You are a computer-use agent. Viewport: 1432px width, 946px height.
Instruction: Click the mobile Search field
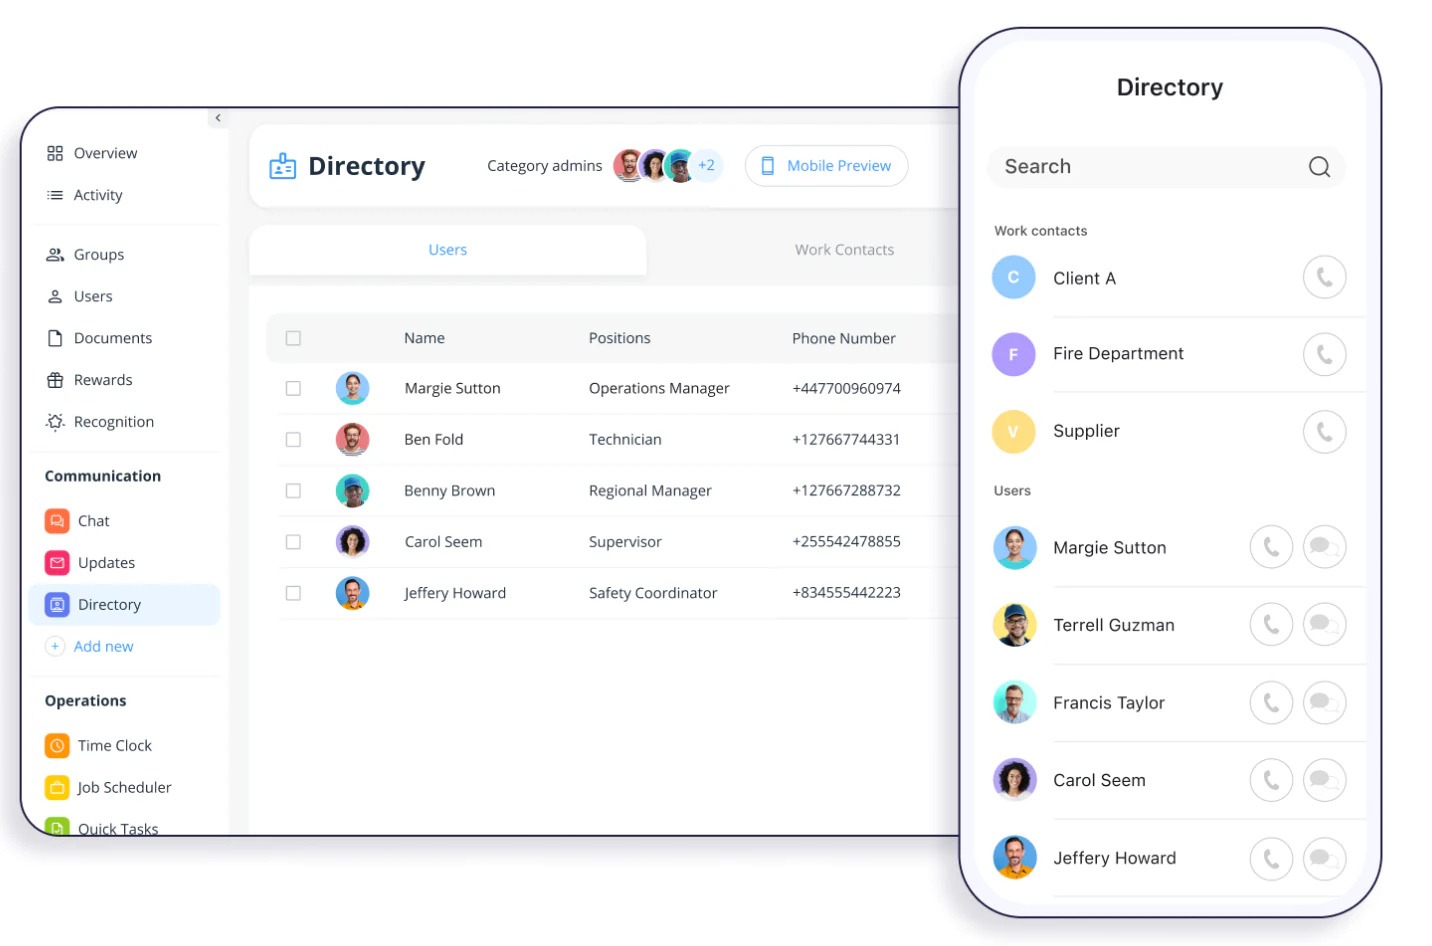point(1166,167)
